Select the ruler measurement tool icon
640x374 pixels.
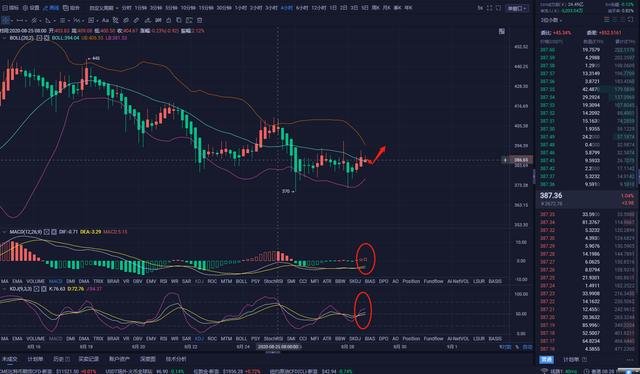(x=136, y=20)
